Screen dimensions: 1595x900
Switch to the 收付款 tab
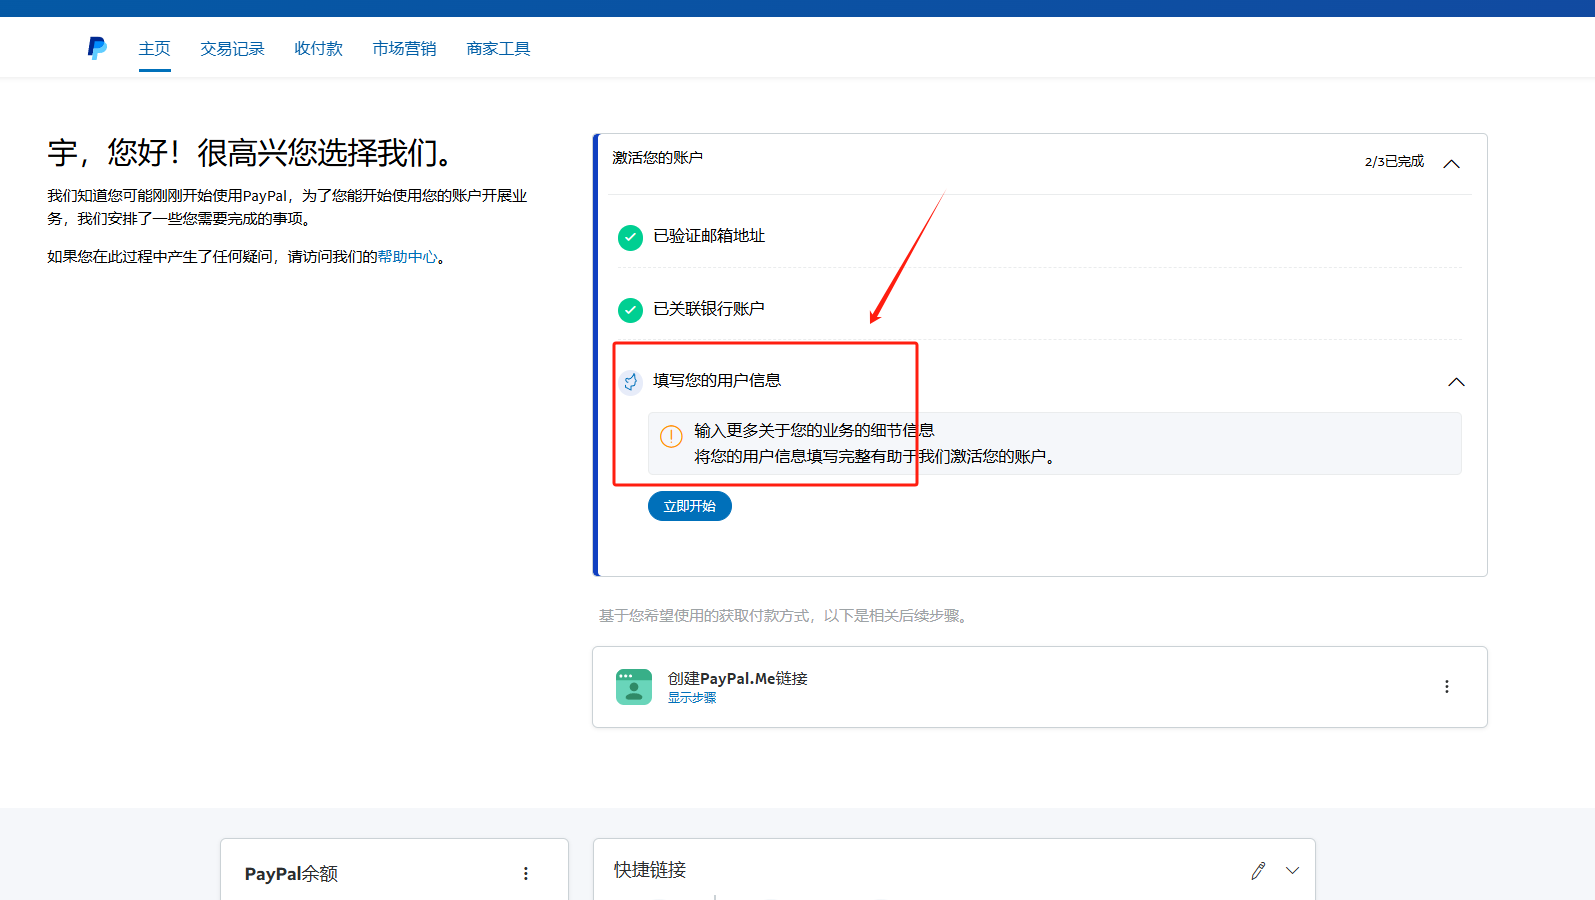coord(318,49)
